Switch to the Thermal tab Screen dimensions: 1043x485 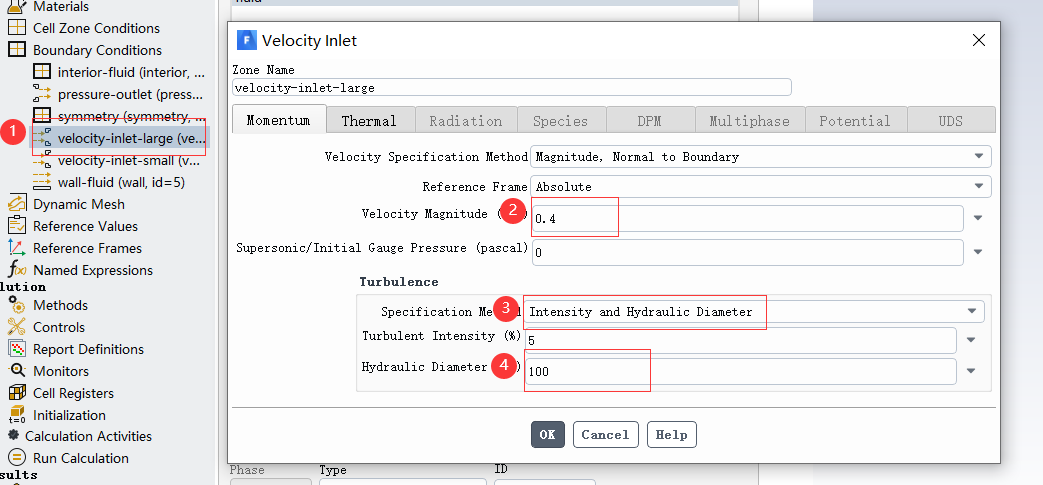369,121
